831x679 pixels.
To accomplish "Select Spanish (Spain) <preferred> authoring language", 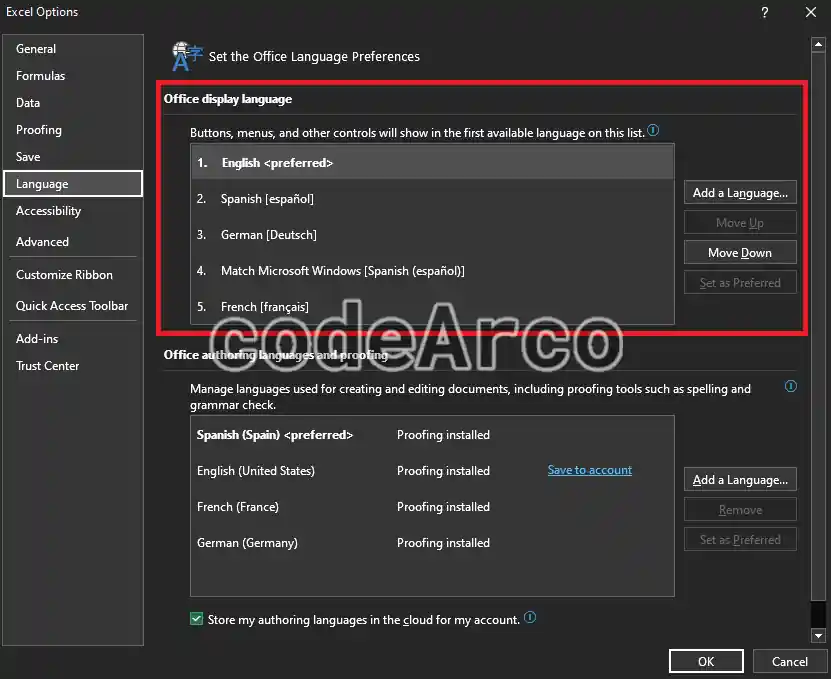I will (432, 435).
